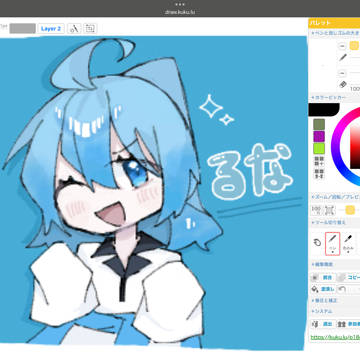
Task: Open the green kuku.lu URL link
Action: (335, 337)
